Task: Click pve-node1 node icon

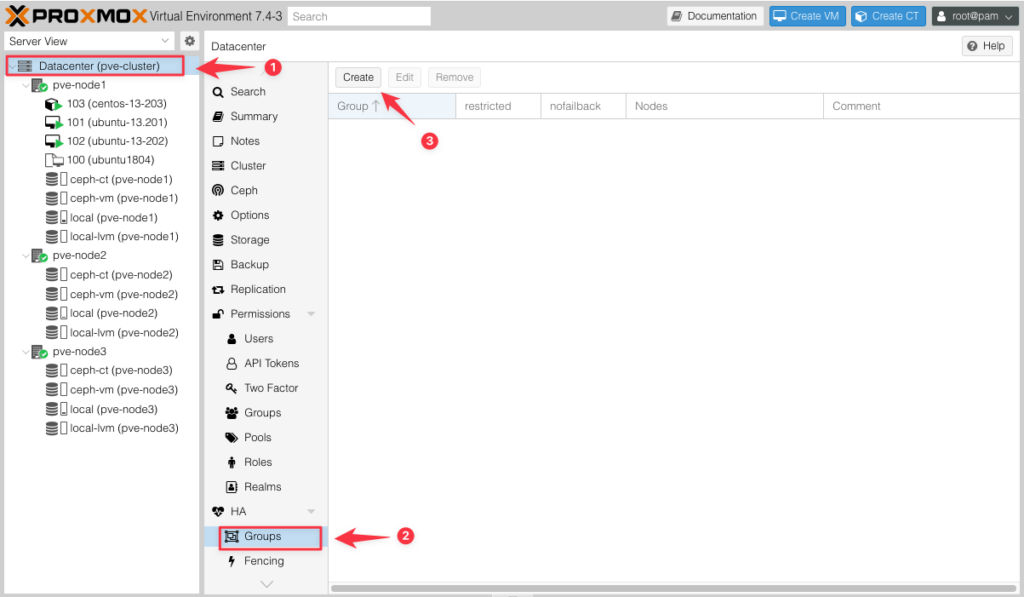Action: click(x=39, y=86)
